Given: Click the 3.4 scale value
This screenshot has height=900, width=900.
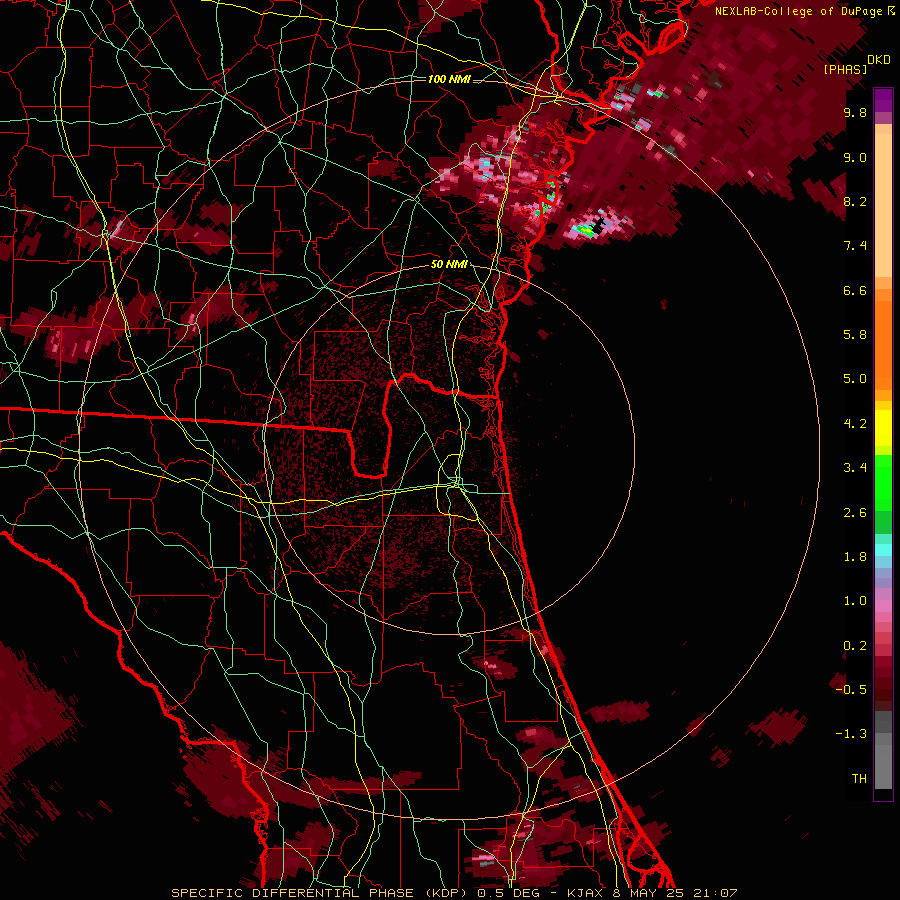Looking at the screenshot, I should click(x=855, y=468).
